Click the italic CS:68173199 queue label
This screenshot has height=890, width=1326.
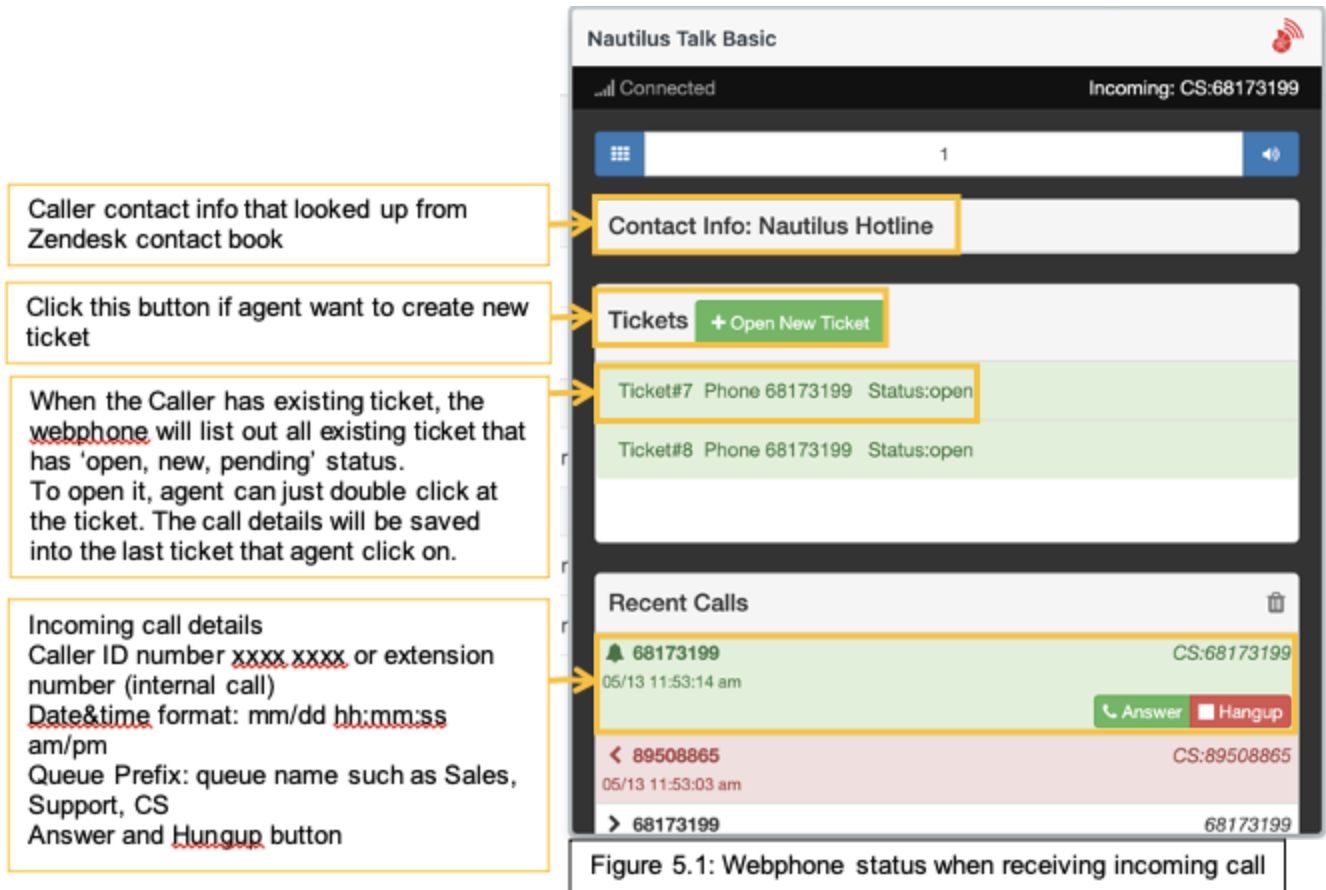[1231, 653]
